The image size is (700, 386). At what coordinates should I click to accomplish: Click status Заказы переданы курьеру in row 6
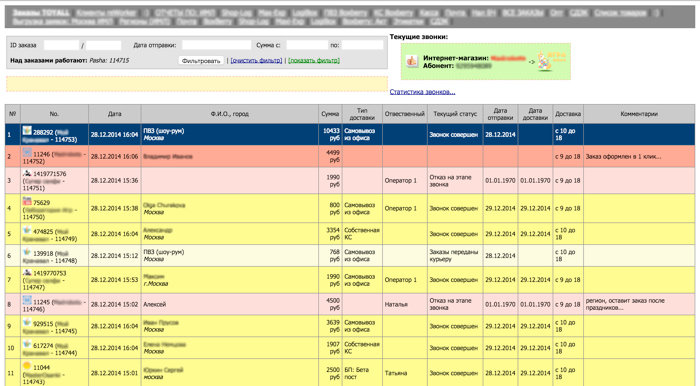pyautogui.click(x=454, y=256)
